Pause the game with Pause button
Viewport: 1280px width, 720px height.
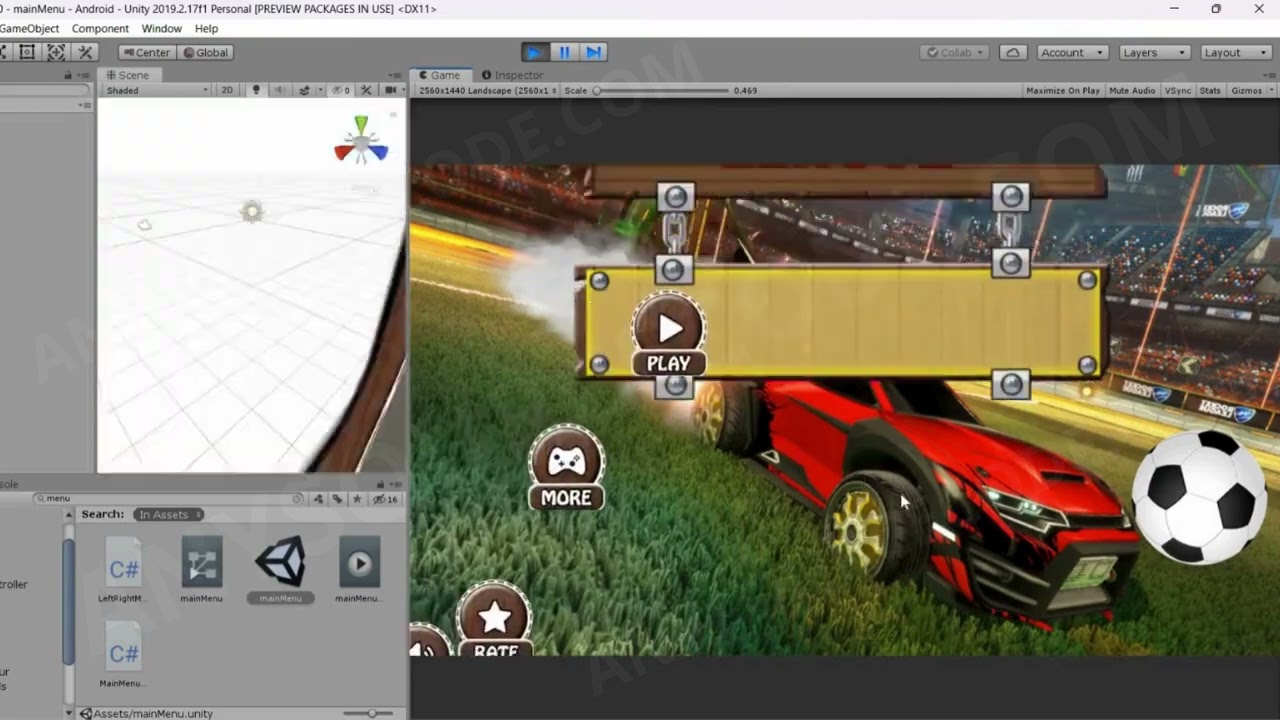point(564,52)
